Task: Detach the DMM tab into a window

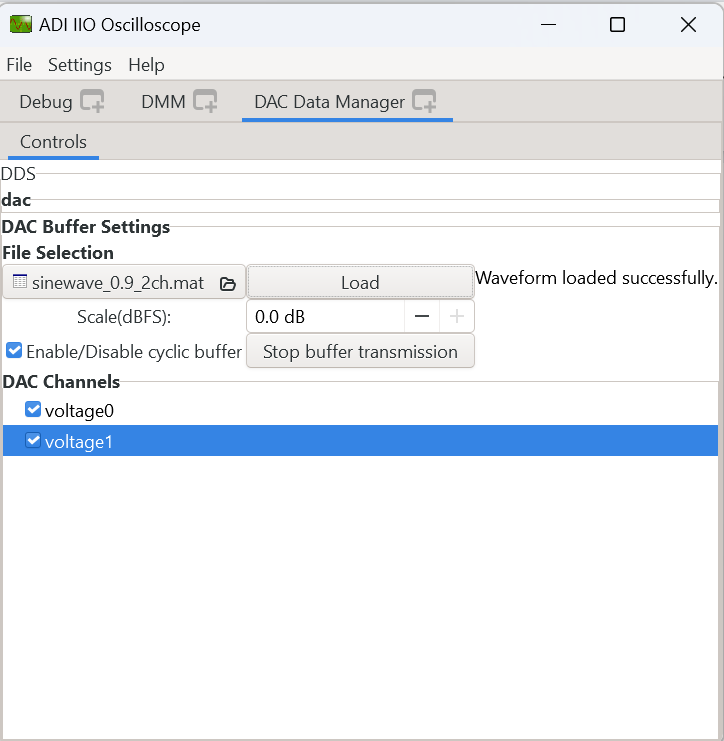Action: pyautogui.click(x=205, y=101)
